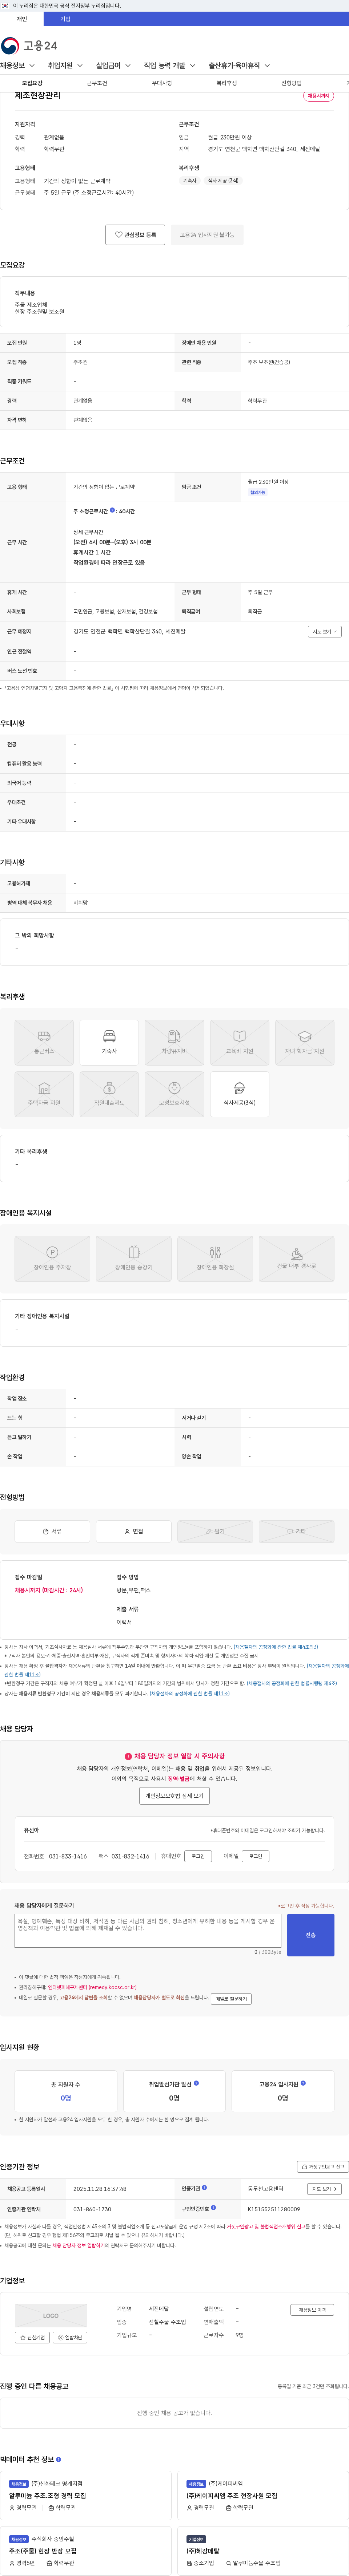Click the 보육보호시설 benefit icon
349x2576 pixels.
(174, 1094)
